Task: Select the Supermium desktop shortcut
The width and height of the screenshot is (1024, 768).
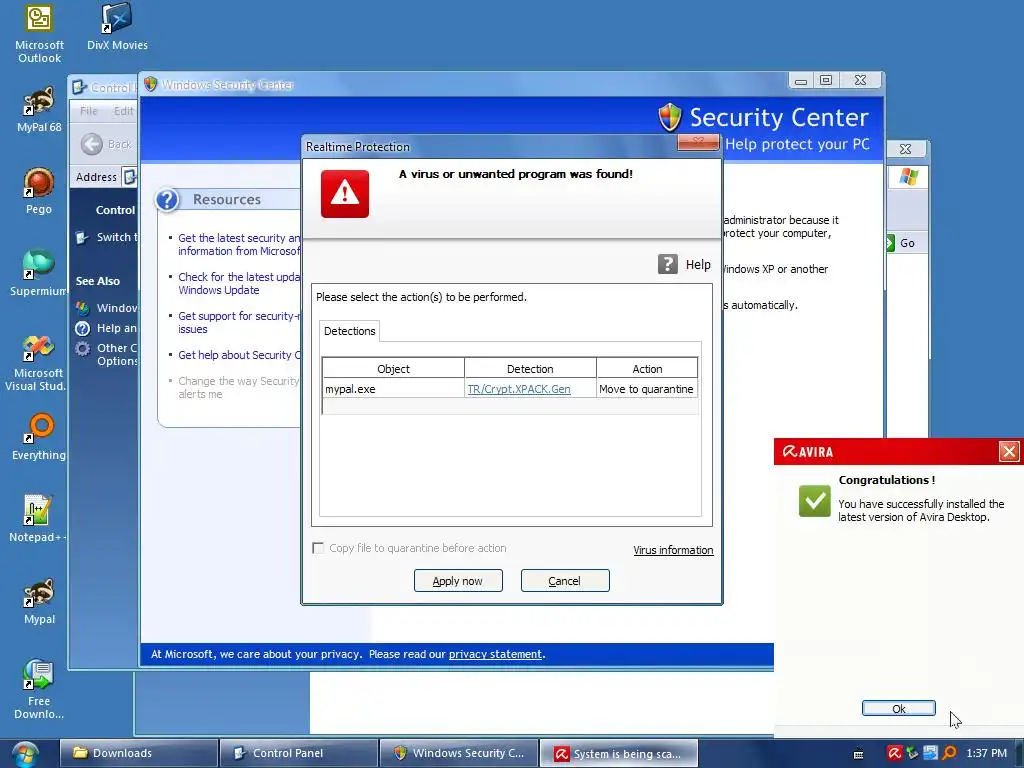Action: (x=39, y=273)
